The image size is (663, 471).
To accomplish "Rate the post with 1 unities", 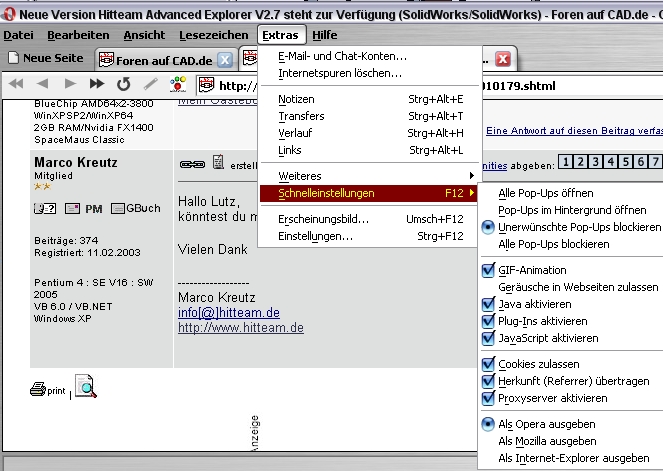I will [566, 162].
